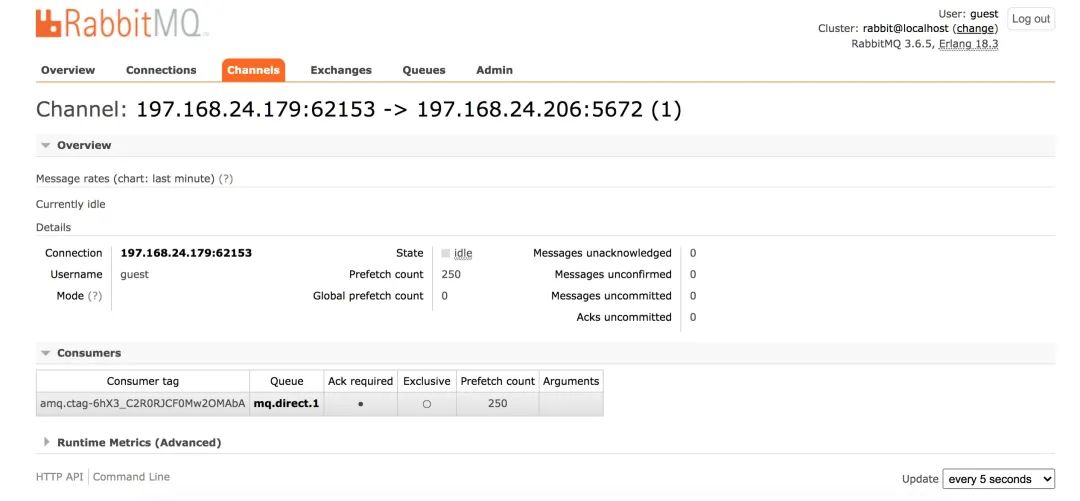Click the Currently idle text
Viewport: 1080px width, 501px height.
click(x=70, y=205)
